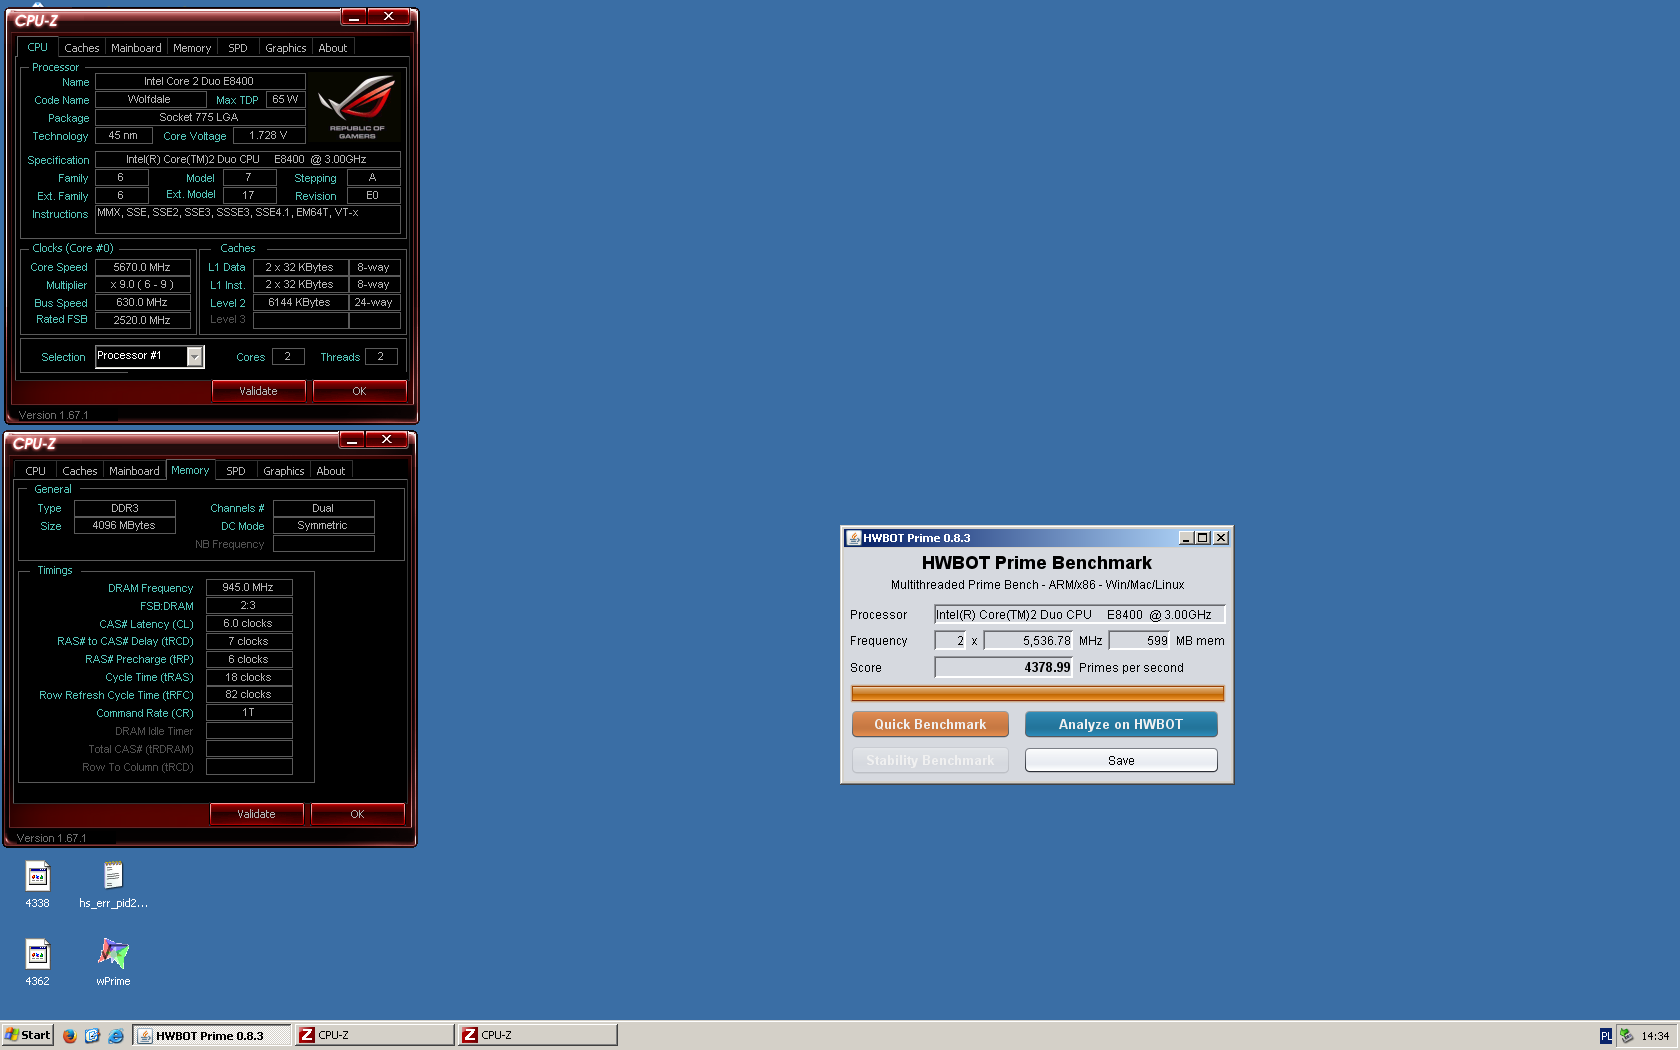Switch to first CPU-Z taskbar button
Image resolution: width=1680 pixels, height=1050 pixels.
[x=375, y=1035]
